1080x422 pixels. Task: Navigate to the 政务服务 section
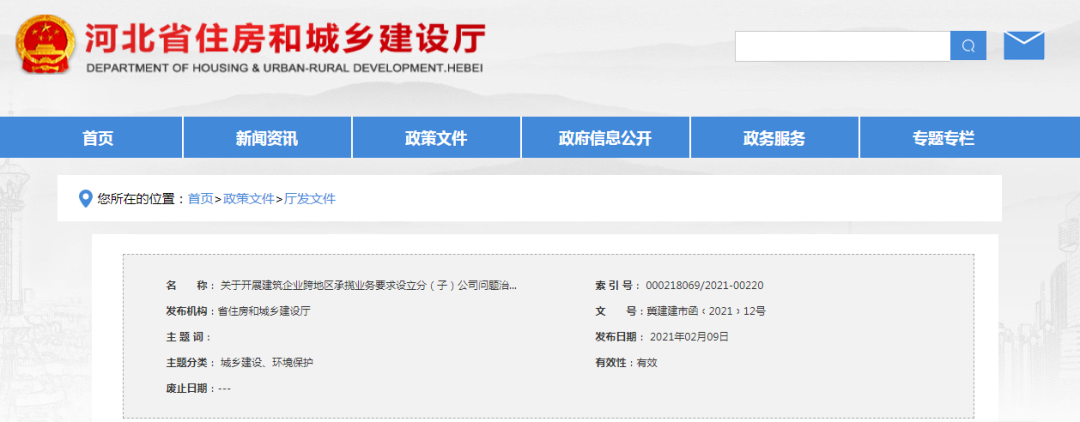coord(774,139)
